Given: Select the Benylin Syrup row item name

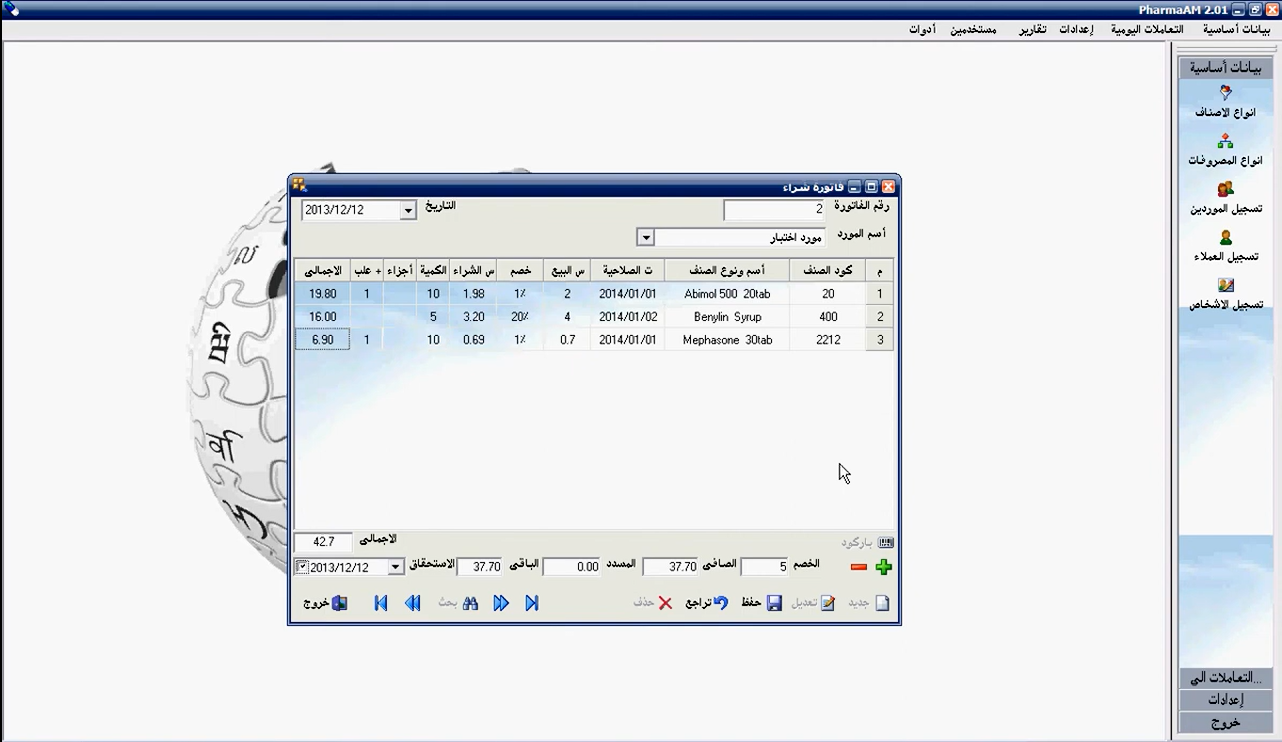Looking at the screenshot, I should 727,317.
